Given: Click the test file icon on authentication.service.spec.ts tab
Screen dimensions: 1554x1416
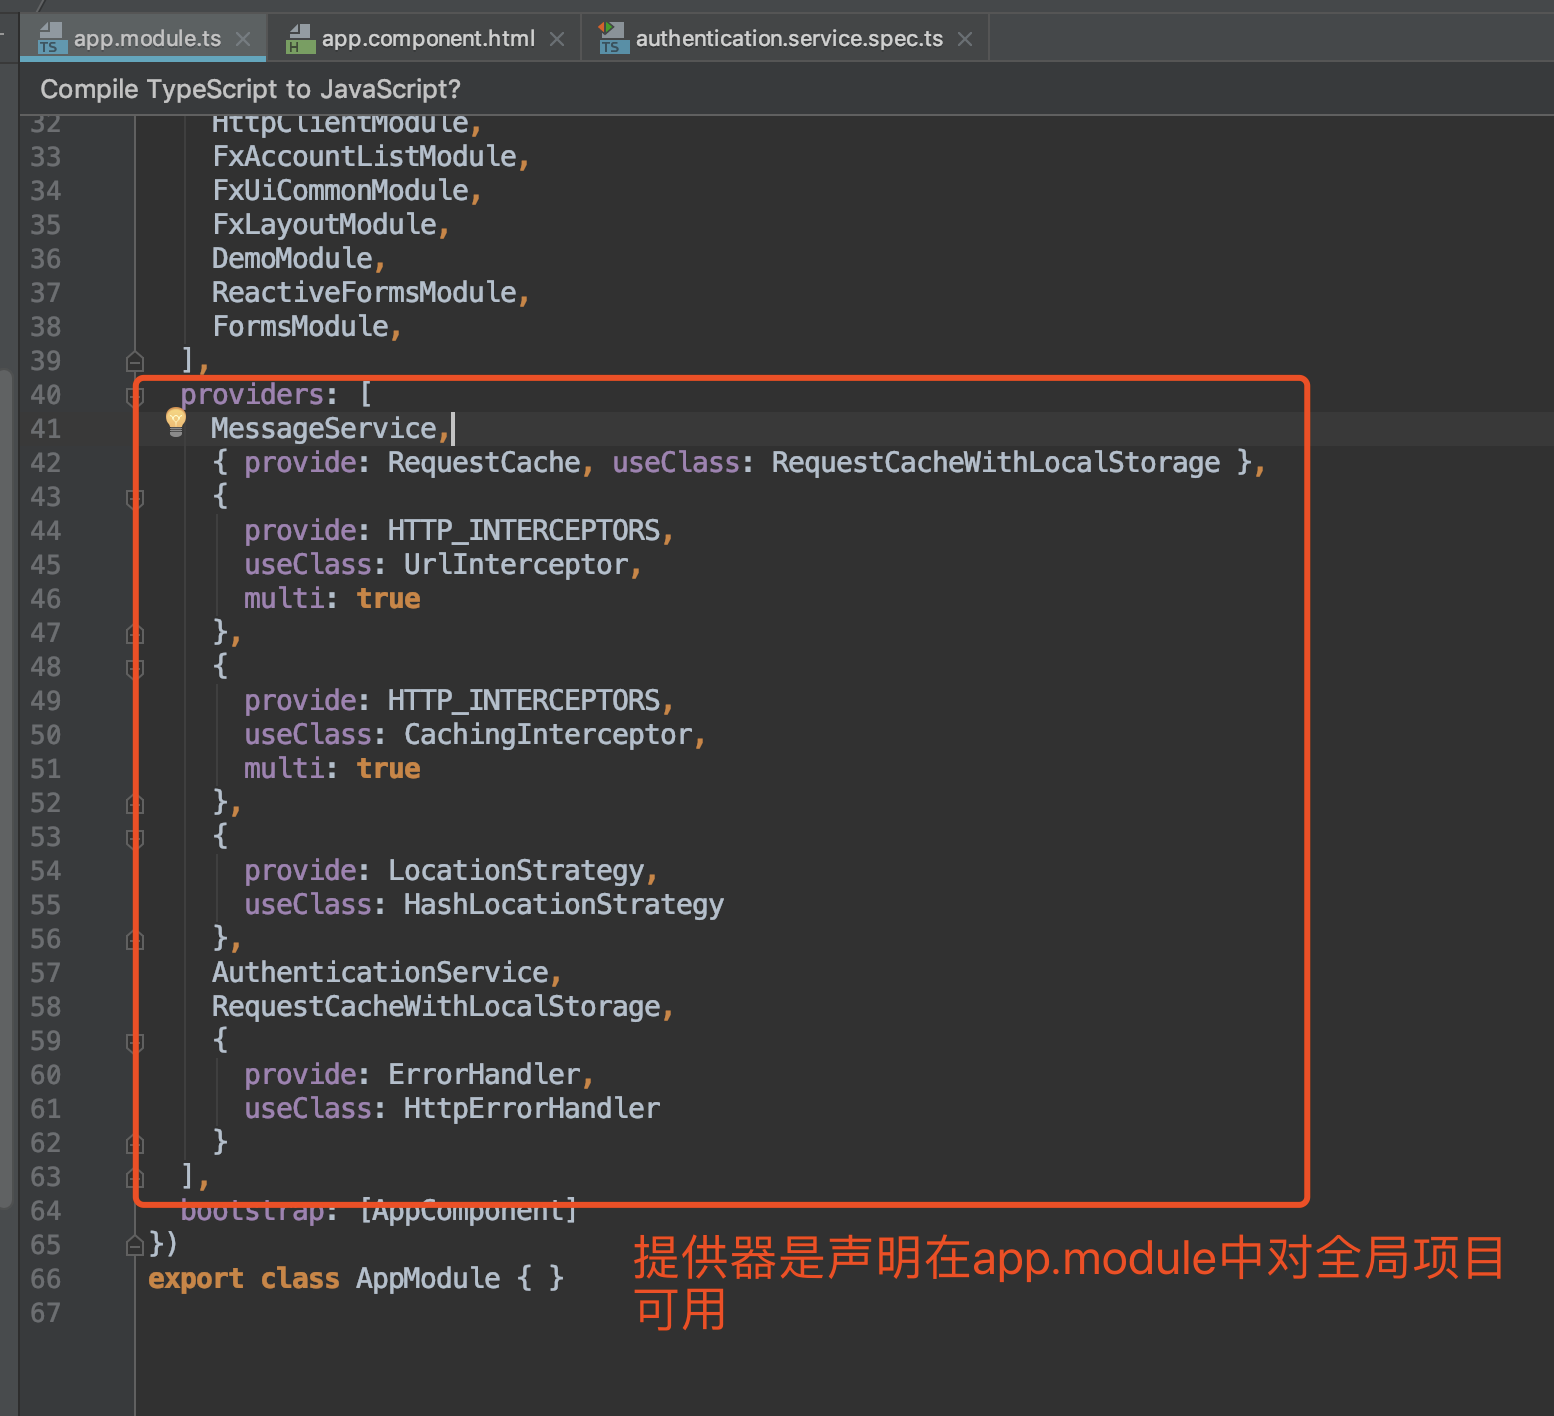Looking at the screenshot, I should [612, 39].
